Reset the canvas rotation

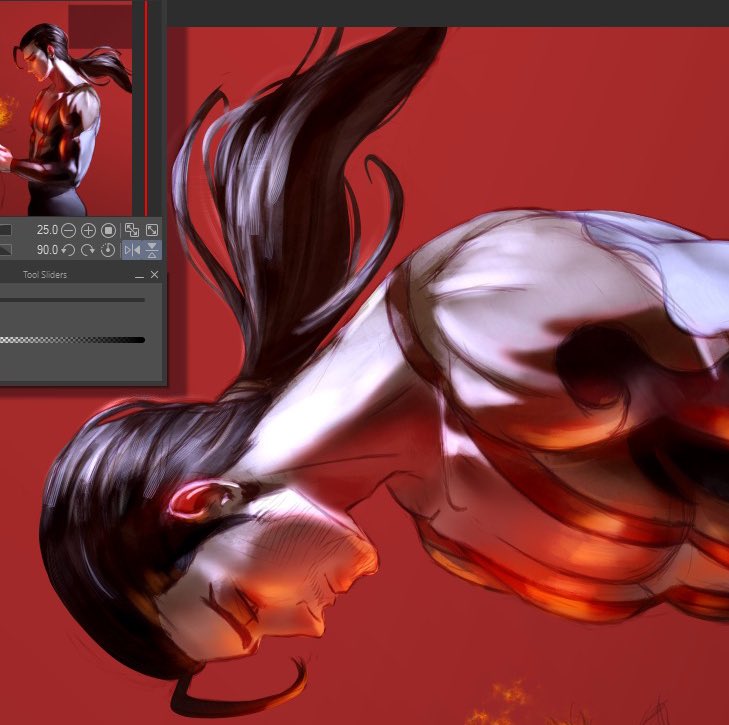108,250
